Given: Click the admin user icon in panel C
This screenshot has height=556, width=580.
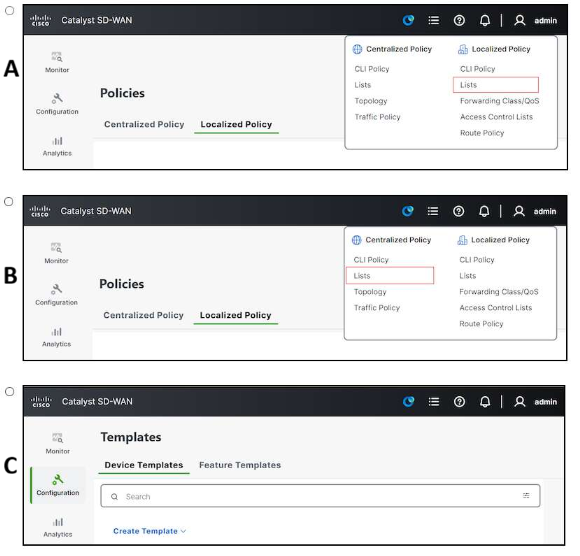Looking at the screenshot, I should 520,402.
